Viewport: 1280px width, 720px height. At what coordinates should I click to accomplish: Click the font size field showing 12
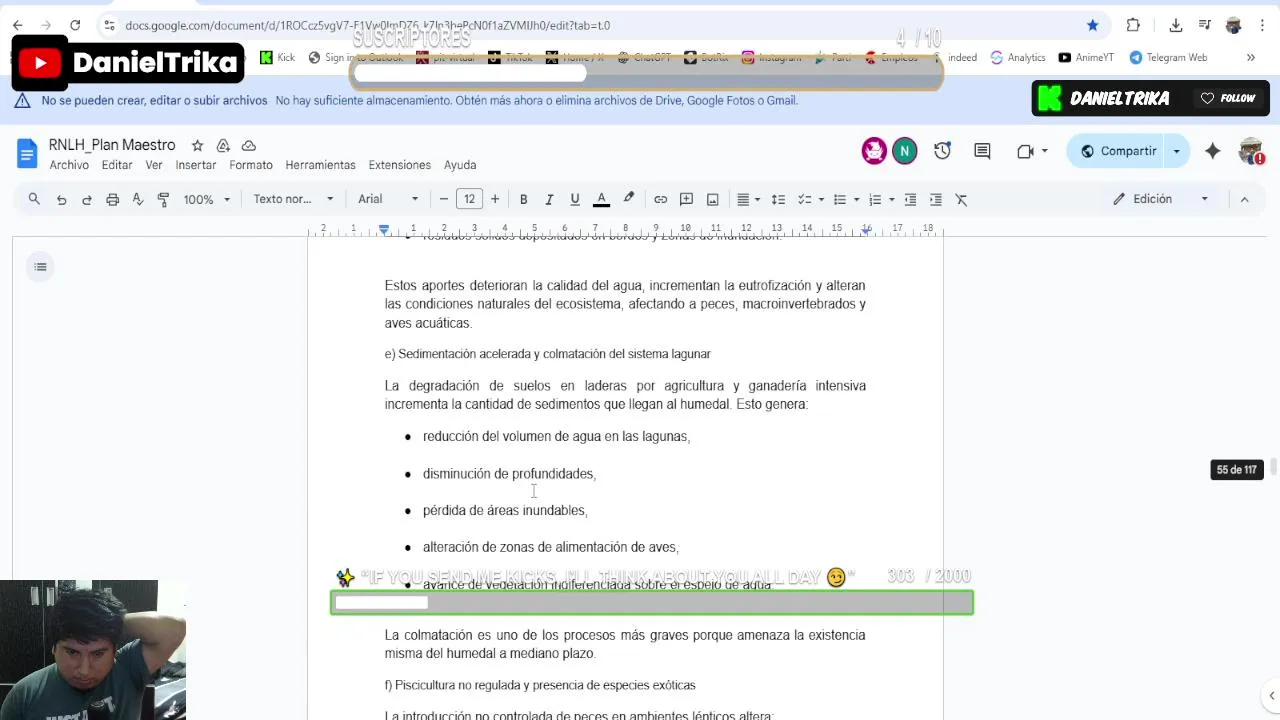pos(470,199)
